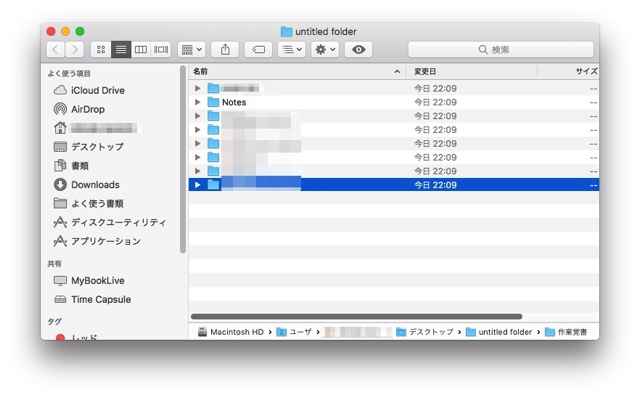Open ディスクユーティリティ in the sidebar
The width and height of the screenshot is (640, 398).
tap(109, 222)
